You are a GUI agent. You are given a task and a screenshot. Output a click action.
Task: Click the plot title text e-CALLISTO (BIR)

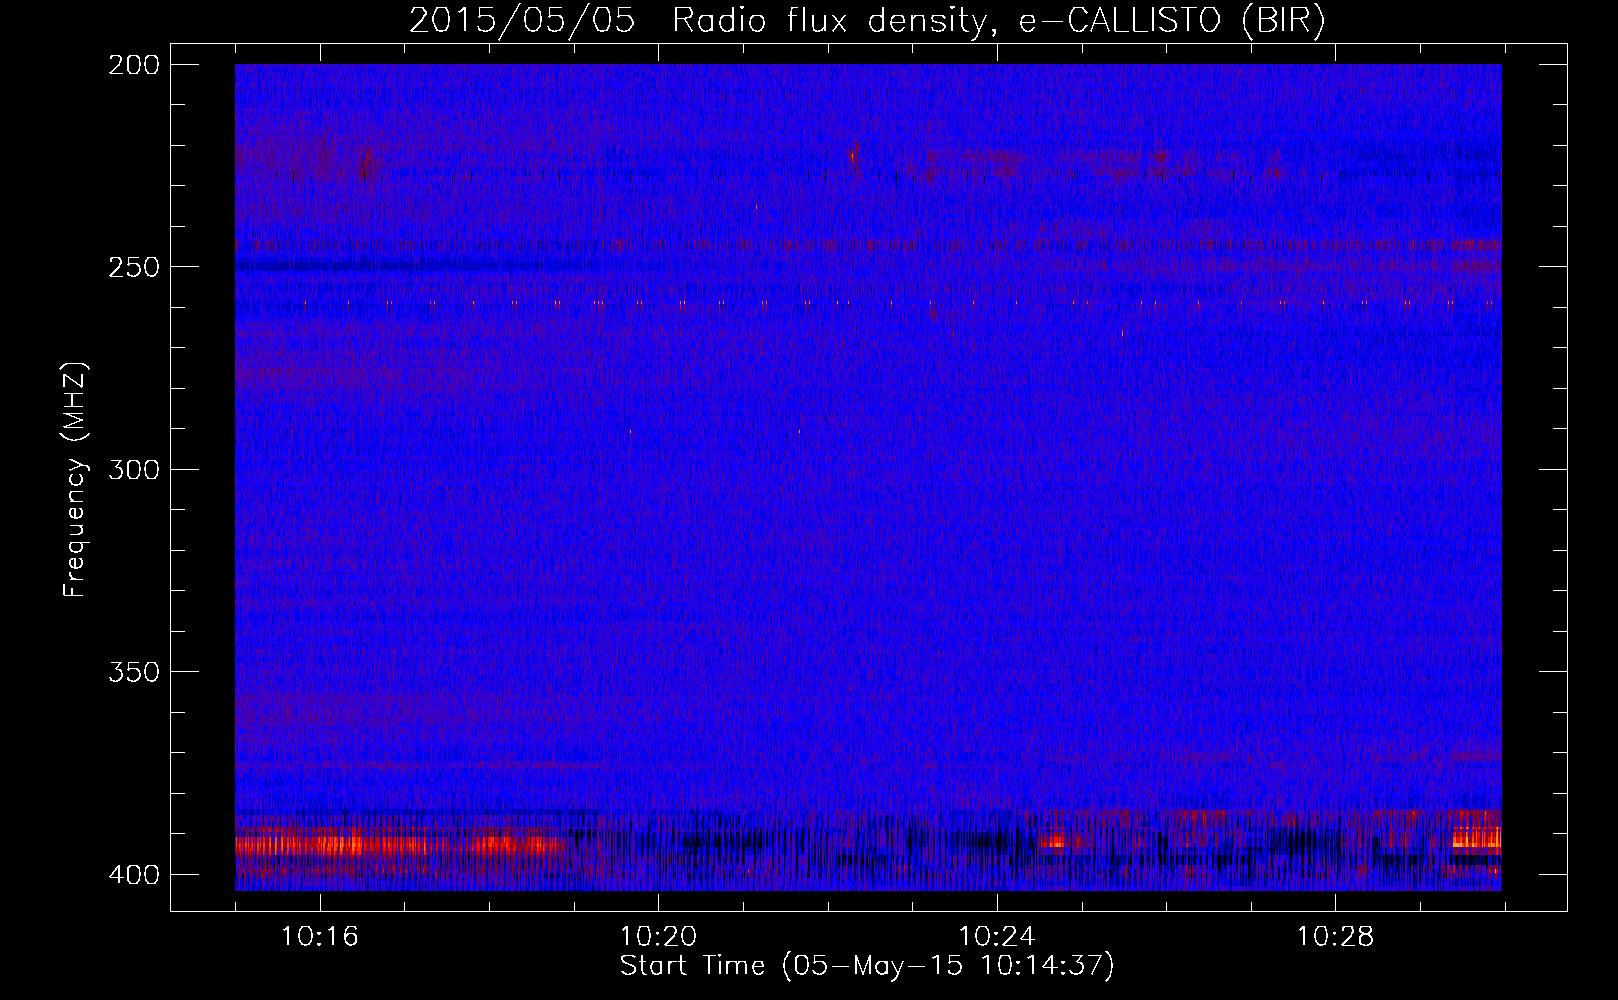1172,21
